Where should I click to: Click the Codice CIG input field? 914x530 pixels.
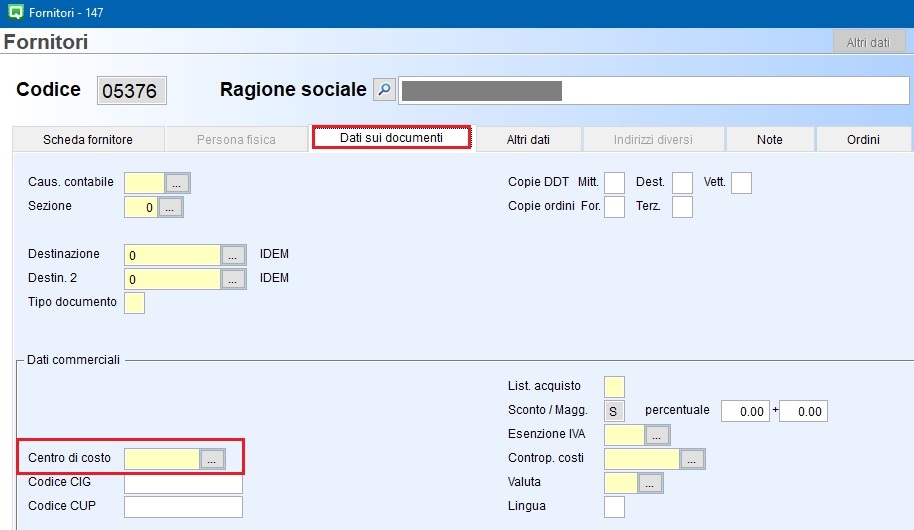coord(183,484)
